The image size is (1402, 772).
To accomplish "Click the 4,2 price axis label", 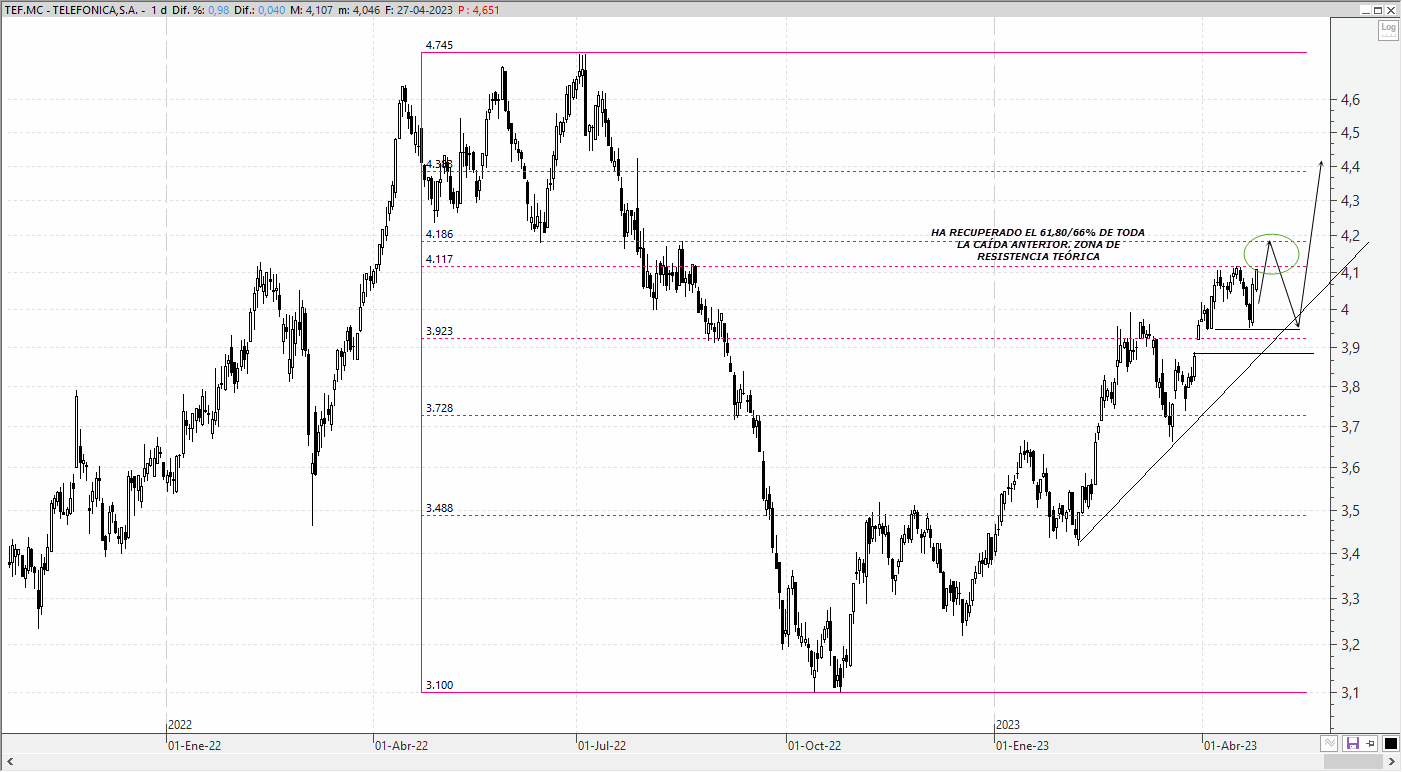I will (x=1350, y=236).
